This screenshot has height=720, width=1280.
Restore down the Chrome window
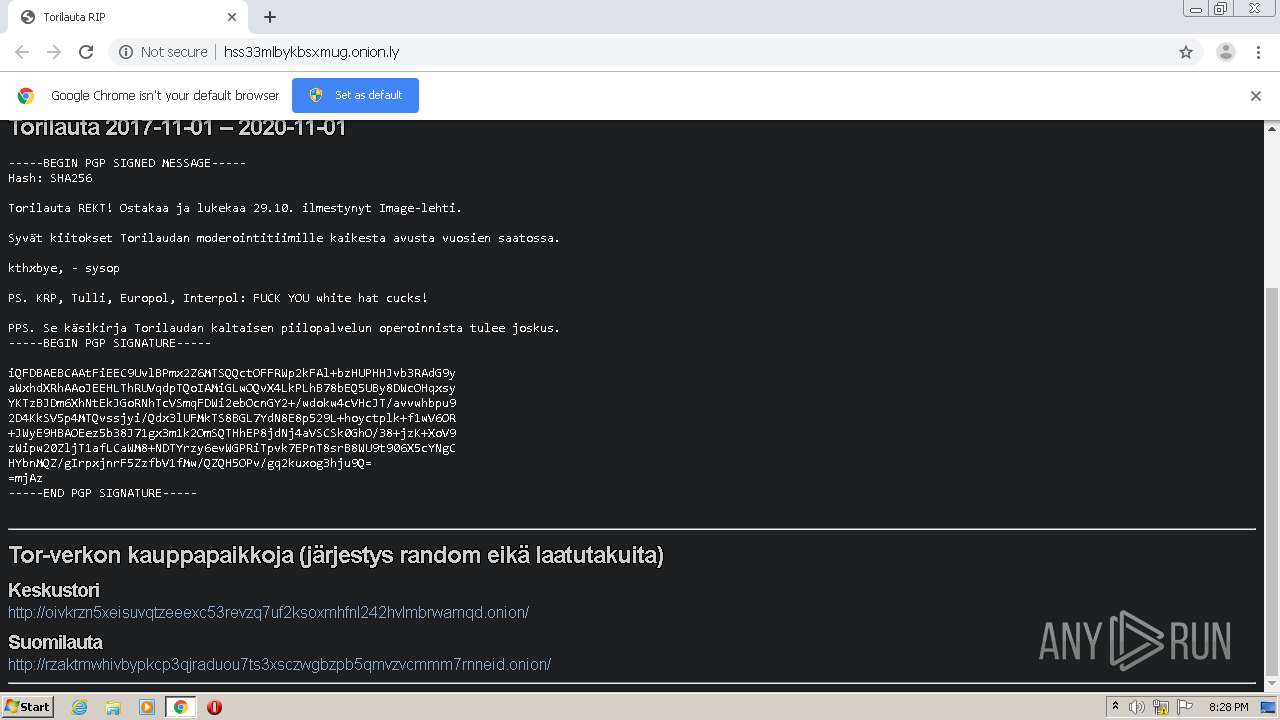pos(1220,8)
